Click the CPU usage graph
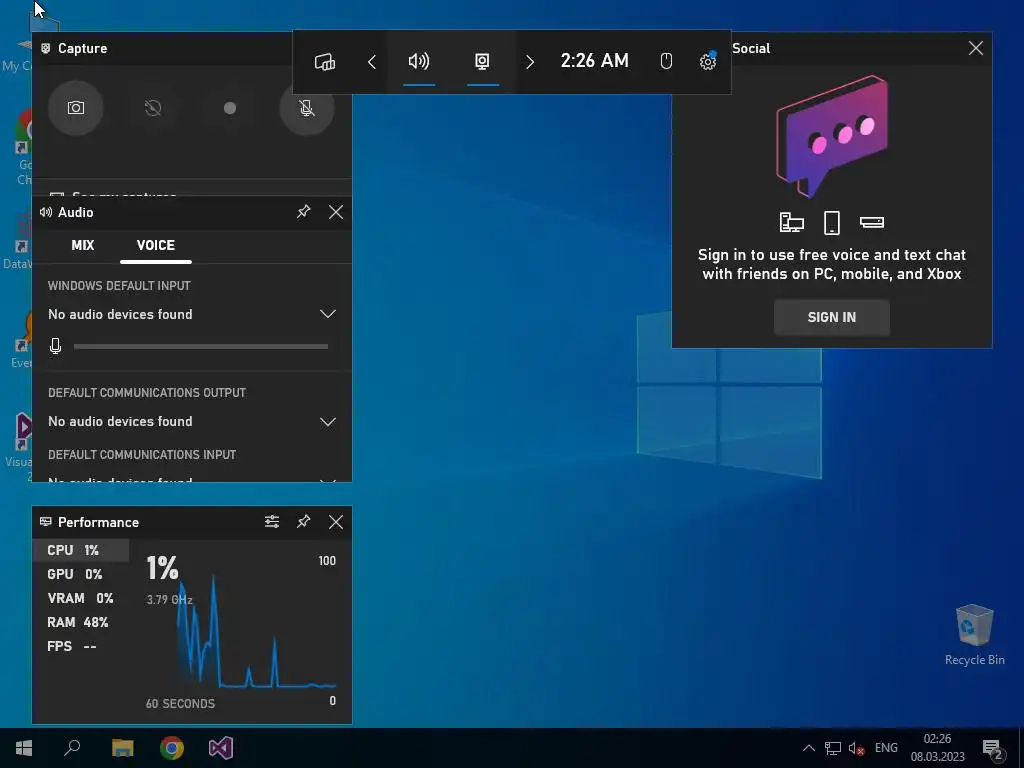The width and height of the screenshot is (1024, 768). 256,632
